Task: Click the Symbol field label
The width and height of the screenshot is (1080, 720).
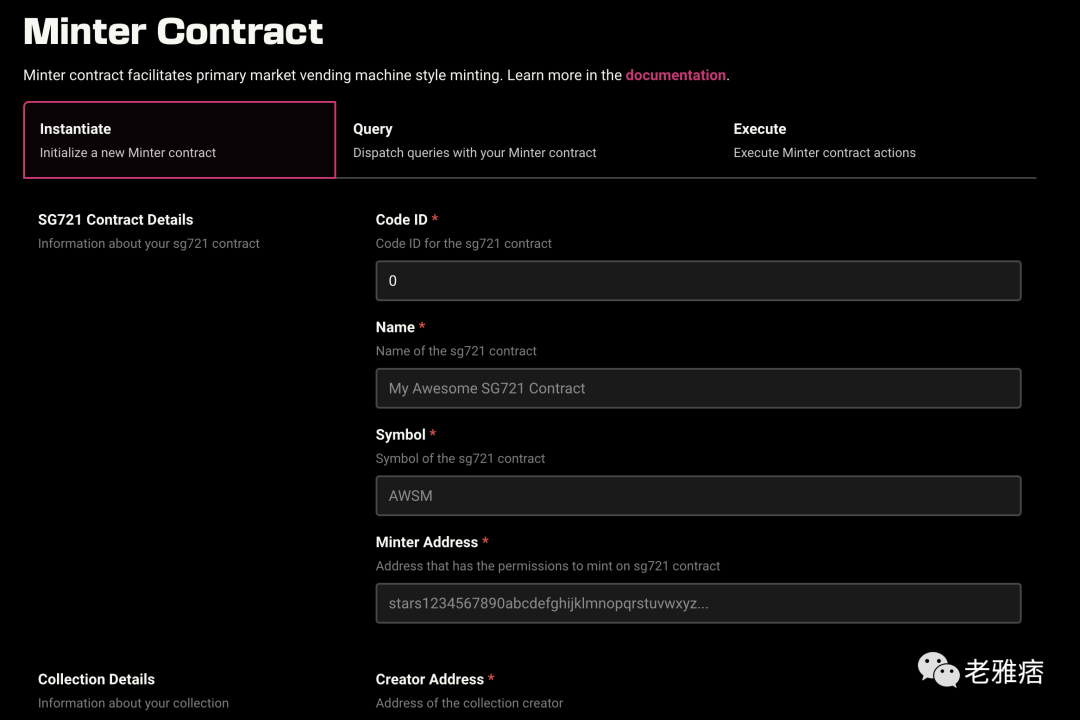Action: pos(400,435)
